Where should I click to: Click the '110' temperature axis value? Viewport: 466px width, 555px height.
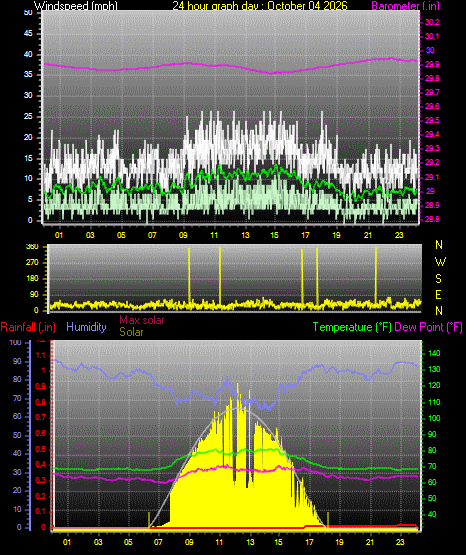[434, 402]
